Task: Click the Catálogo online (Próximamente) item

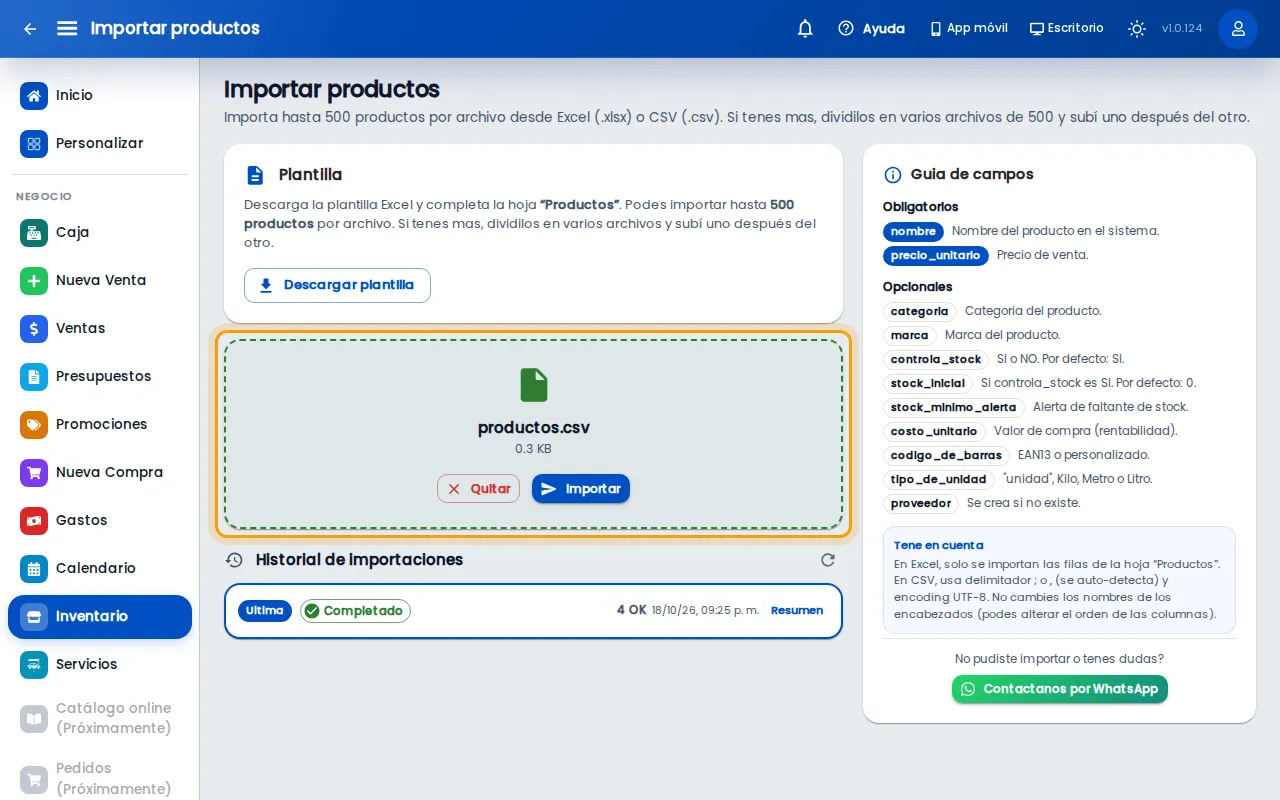Action: (100, 719)
